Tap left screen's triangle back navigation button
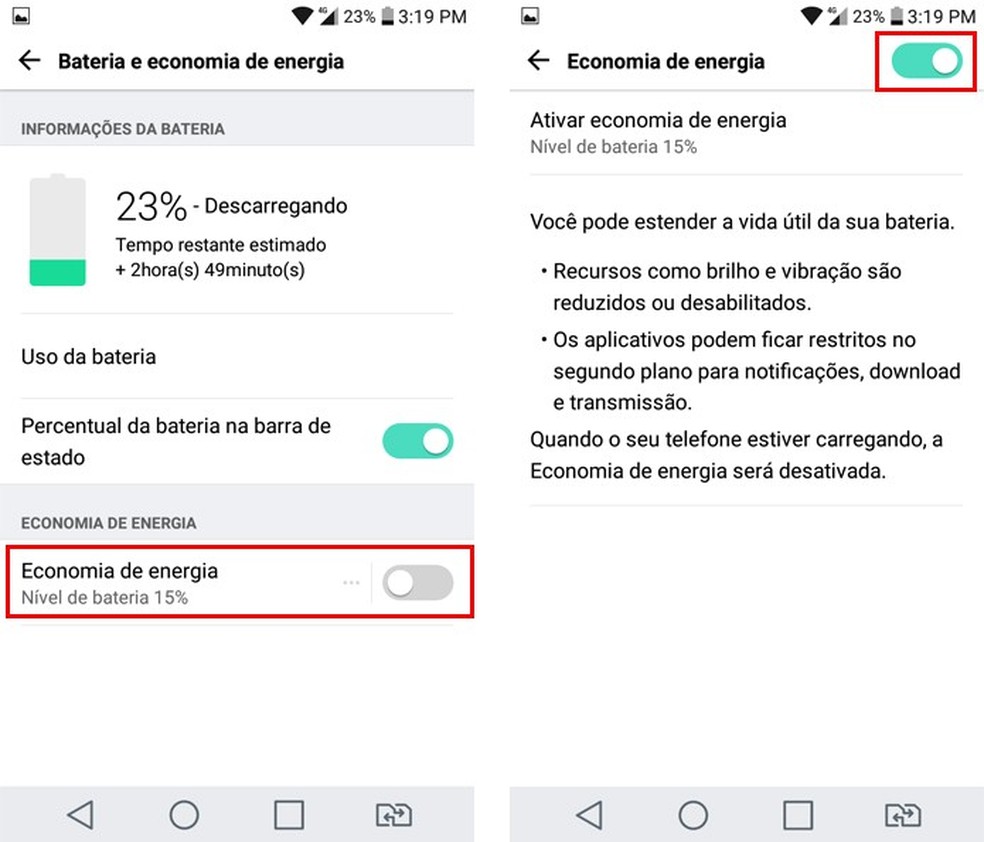The height and width of the screenshot is (842, 984). 81,814
